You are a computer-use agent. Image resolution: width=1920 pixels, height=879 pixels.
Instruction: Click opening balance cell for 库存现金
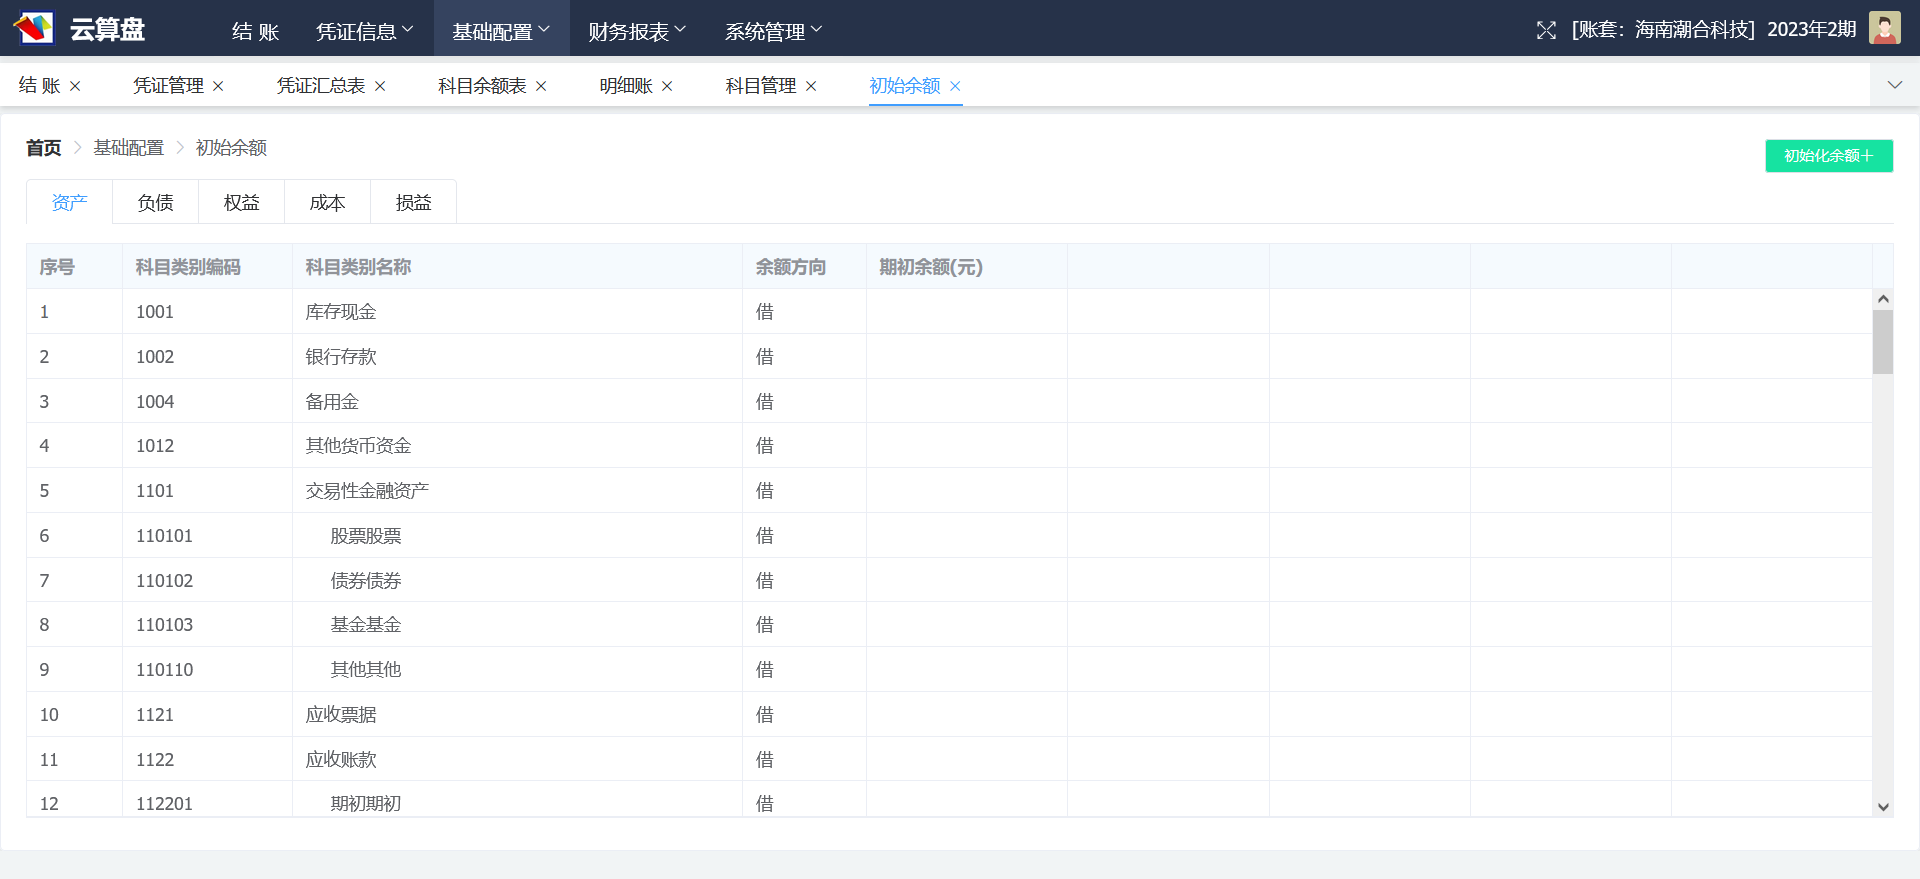pyautogui.click(x=966, y=312)
